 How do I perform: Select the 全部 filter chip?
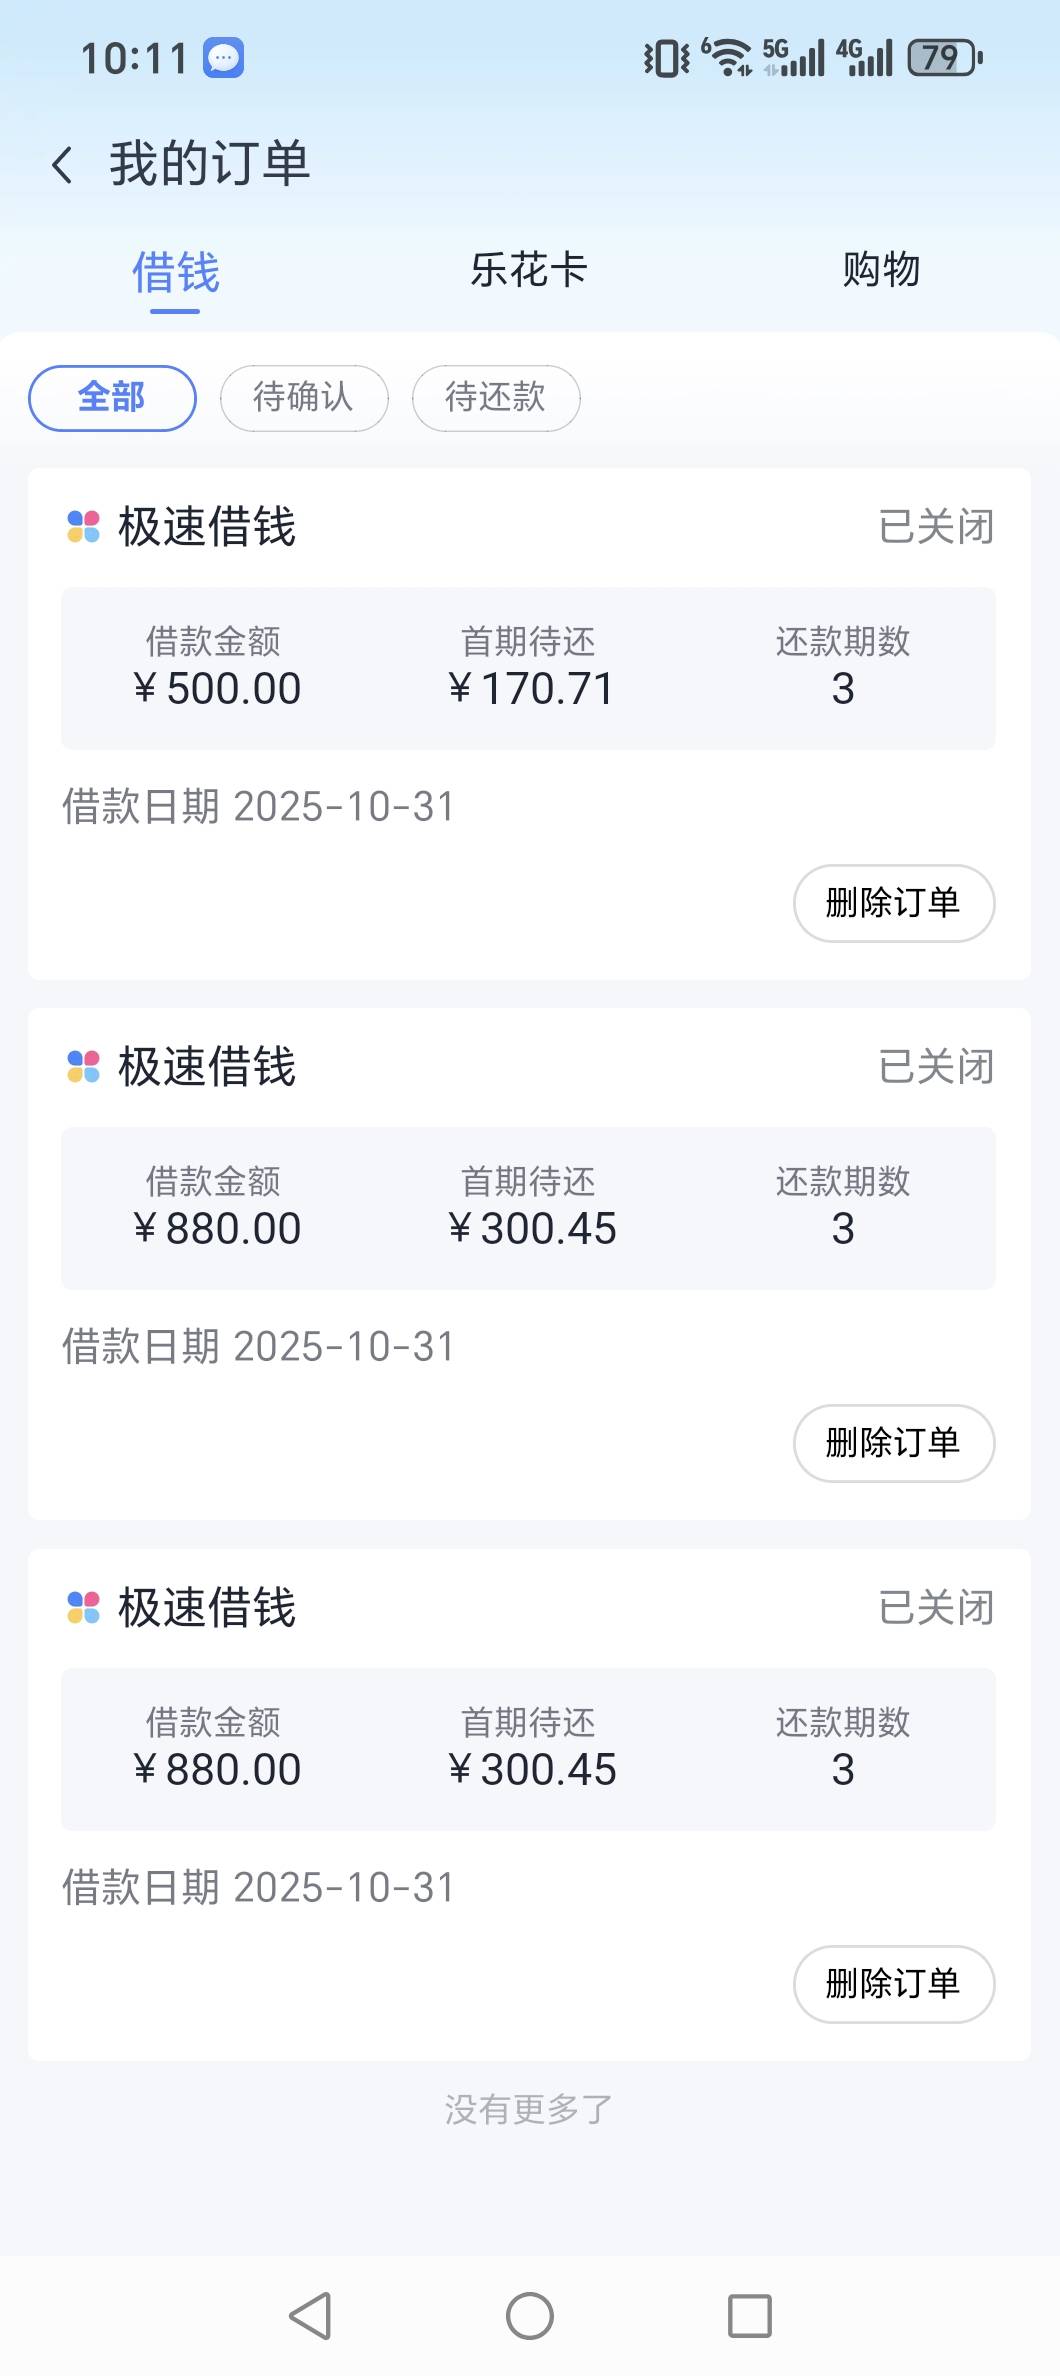coord(112,398)
